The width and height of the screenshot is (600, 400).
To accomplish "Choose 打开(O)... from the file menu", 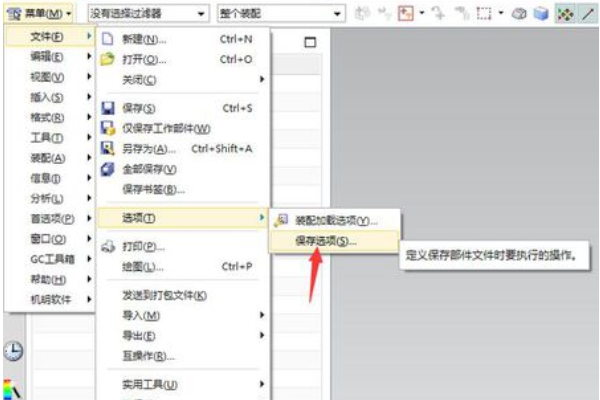I will click(183, 59).
